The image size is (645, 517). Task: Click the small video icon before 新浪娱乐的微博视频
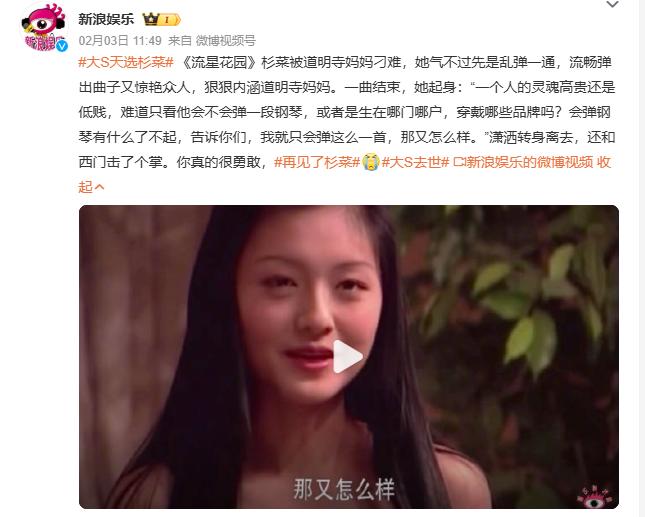coord(459,162)
